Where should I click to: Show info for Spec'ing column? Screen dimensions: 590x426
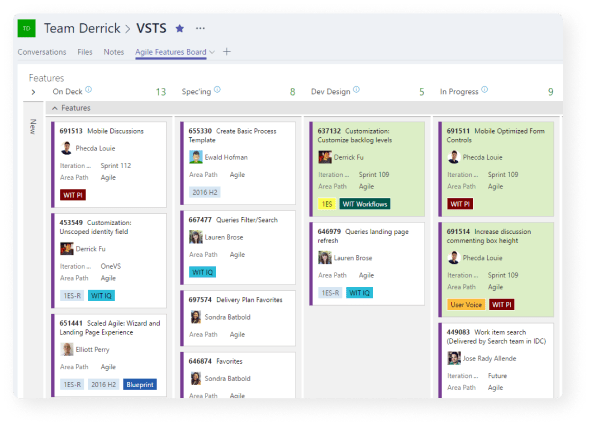(x=217, y=90)
